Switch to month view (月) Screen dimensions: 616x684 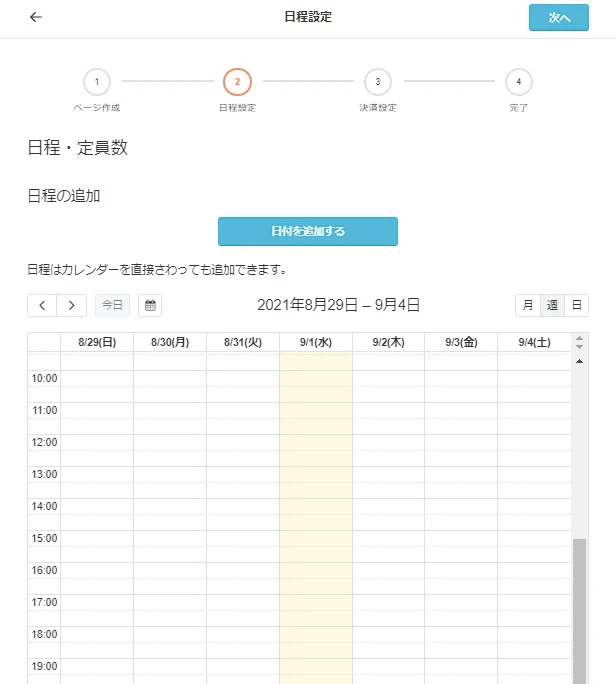coord(527,306)
